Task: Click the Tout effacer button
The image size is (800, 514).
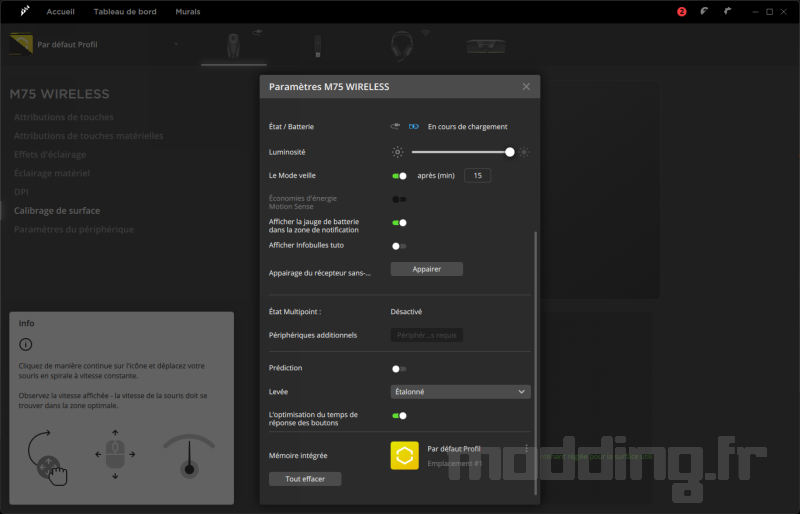Action: pyautogui.click(x=305, y=479)
